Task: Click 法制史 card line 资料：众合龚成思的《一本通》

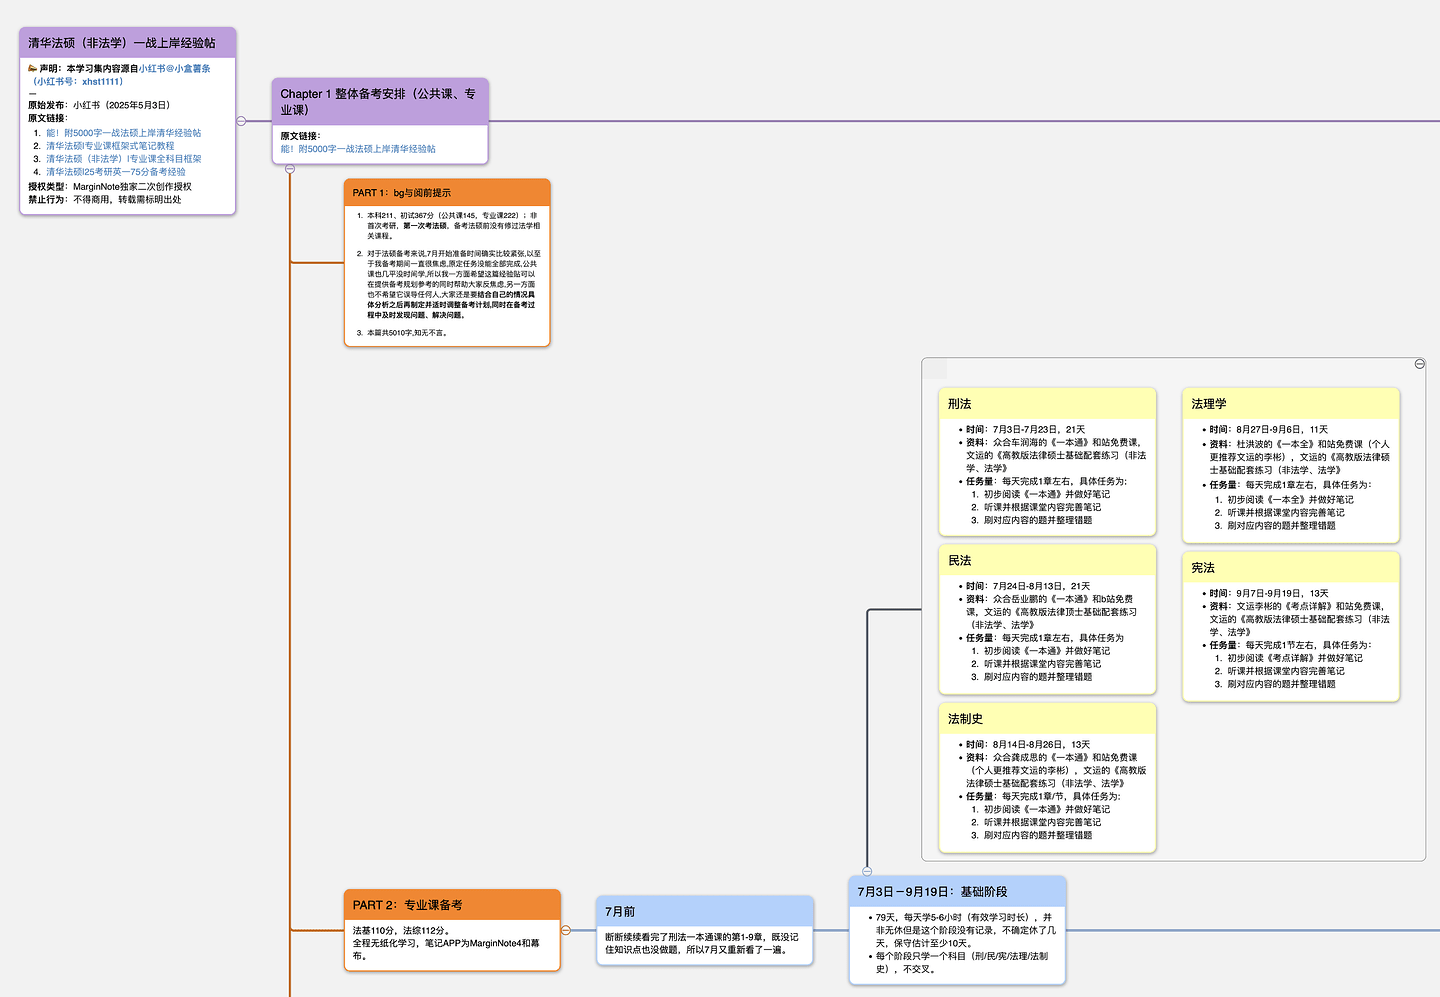Action: (x=1056, y=771)
